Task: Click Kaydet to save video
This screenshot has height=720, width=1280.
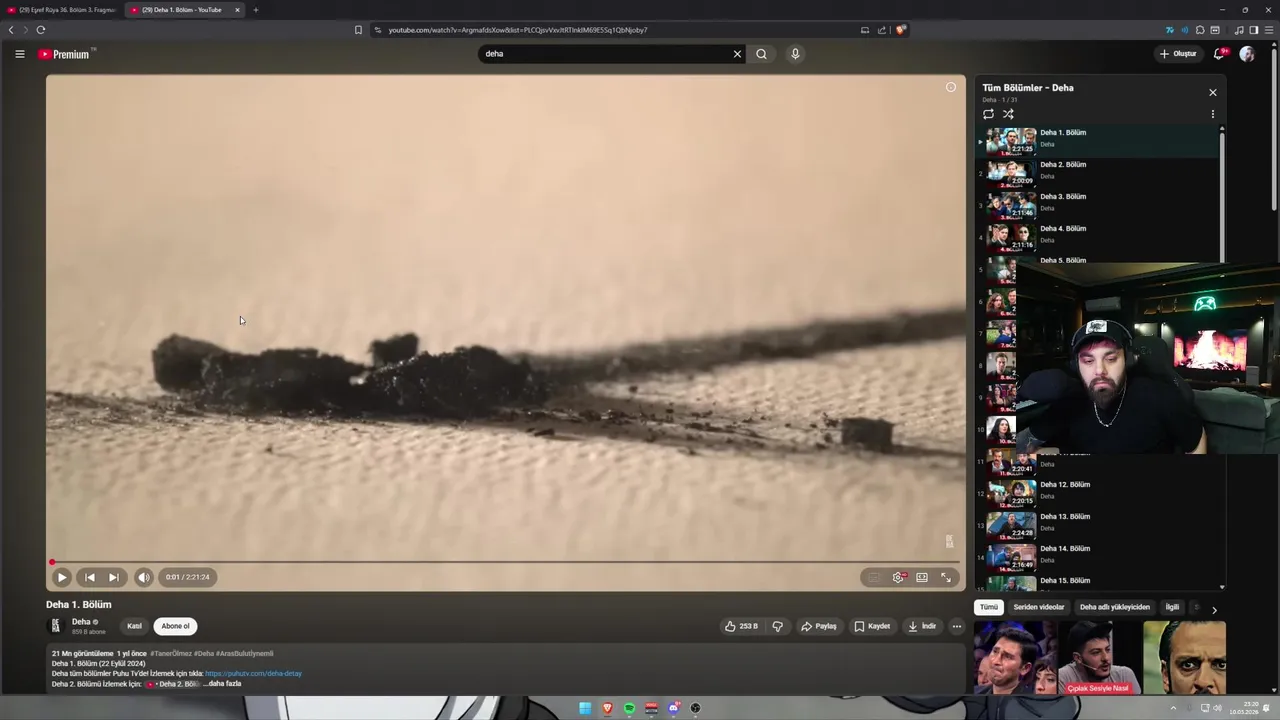Action: 872,626
